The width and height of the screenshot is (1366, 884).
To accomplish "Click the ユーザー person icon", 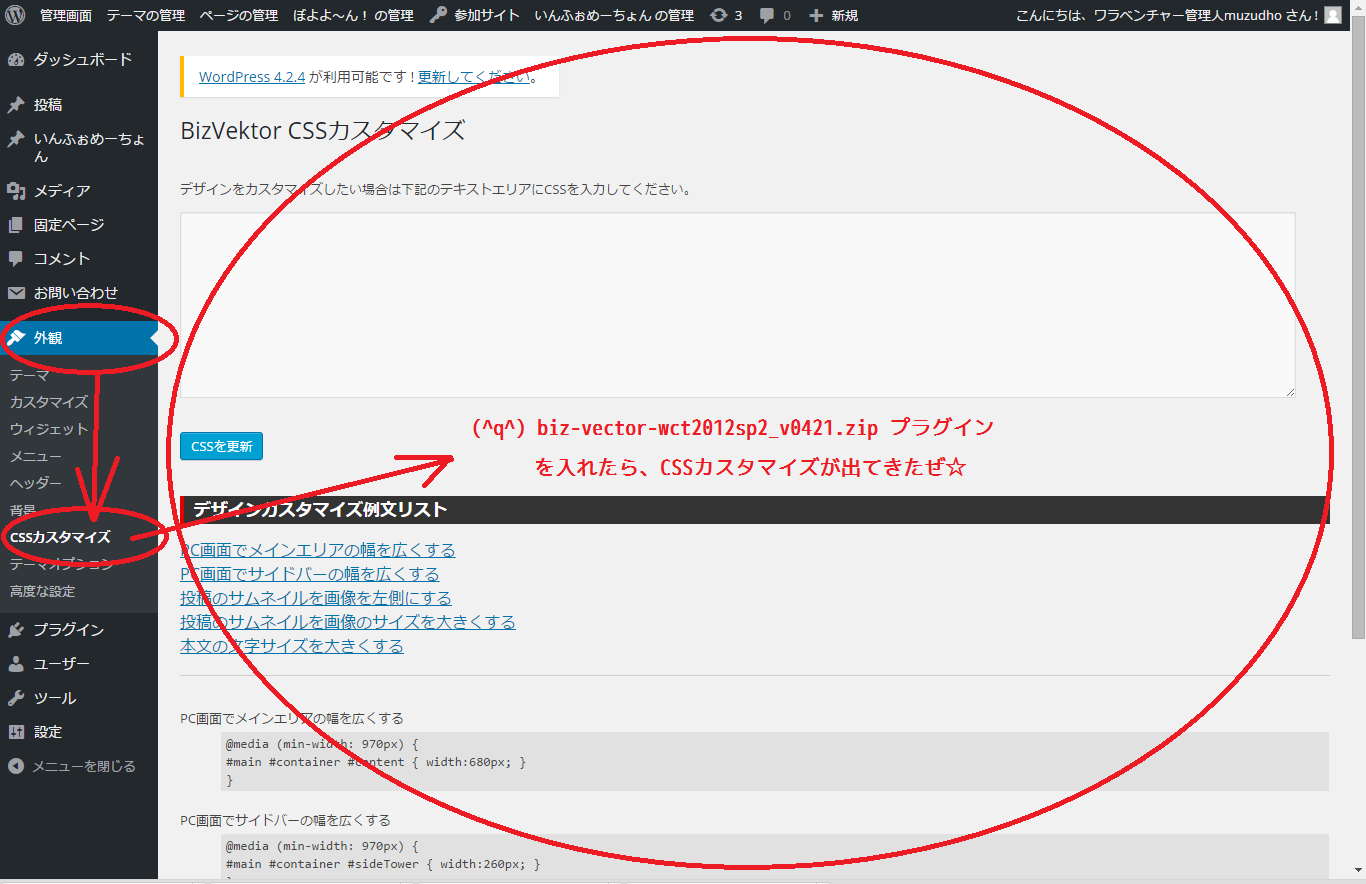I will point(16,664).
